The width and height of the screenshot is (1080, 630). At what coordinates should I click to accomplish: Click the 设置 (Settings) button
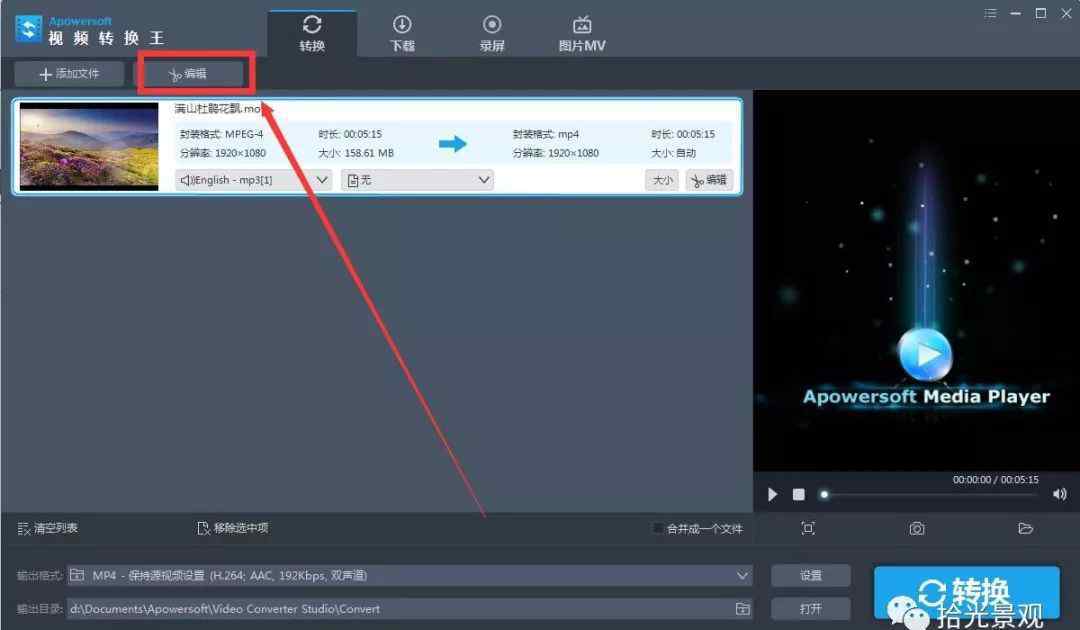[811, 575]
